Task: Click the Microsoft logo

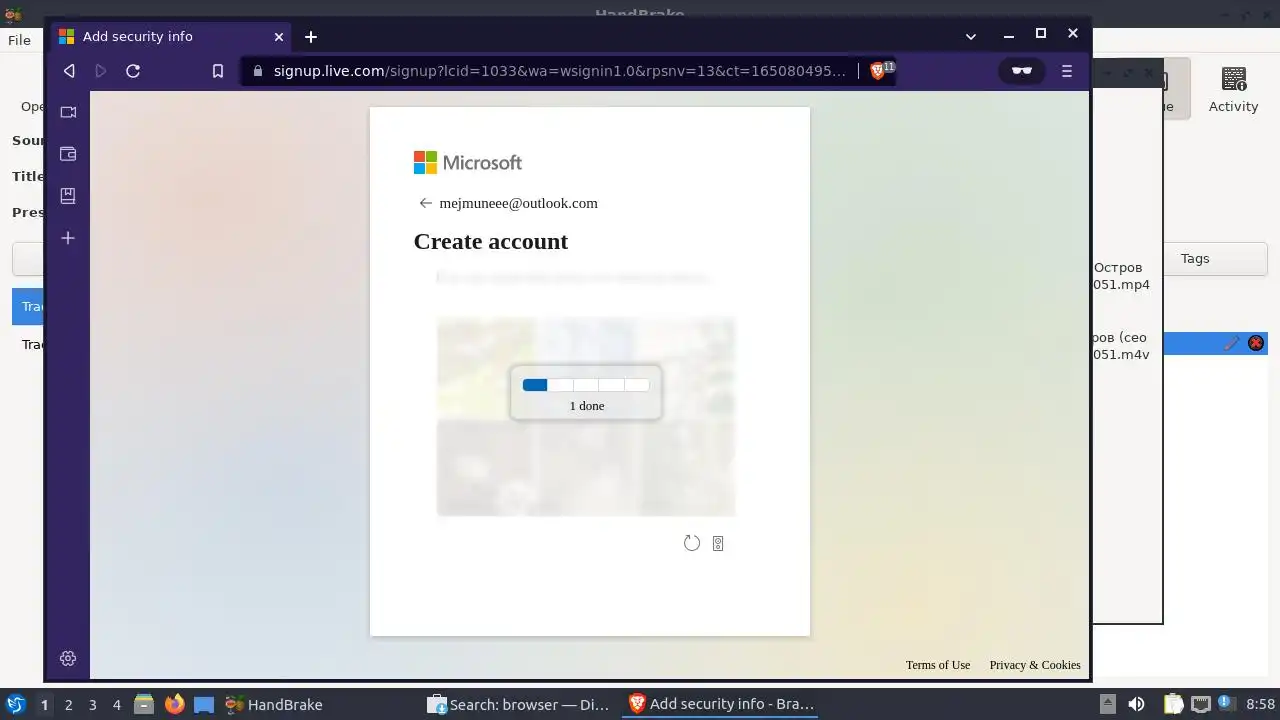Action: 468,162
